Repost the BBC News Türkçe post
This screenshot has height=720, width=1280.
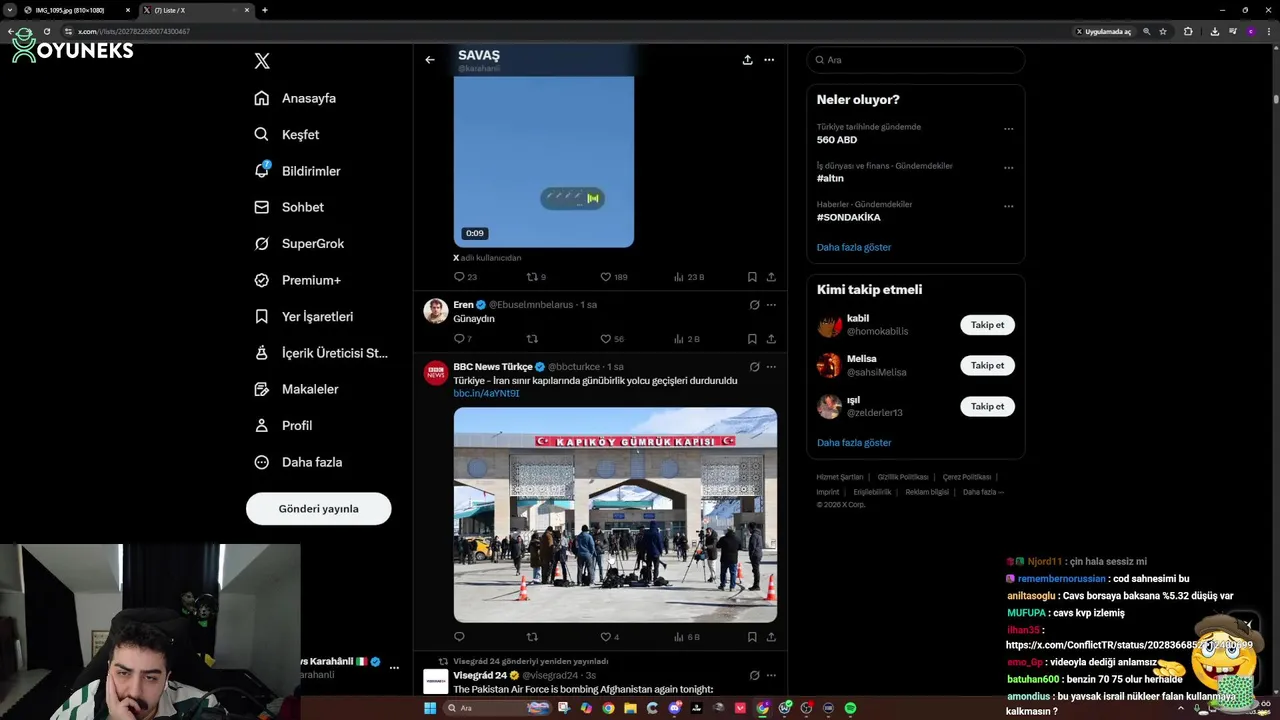click(532, 637)
